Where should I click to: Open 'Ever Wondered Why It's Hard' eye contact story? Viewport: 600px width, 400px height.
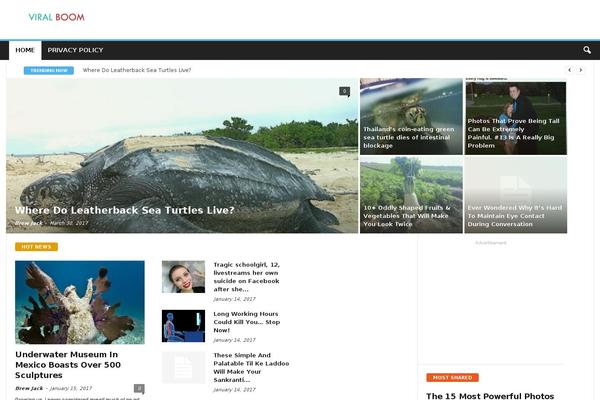pyautogui.click(x=515, y=216)
